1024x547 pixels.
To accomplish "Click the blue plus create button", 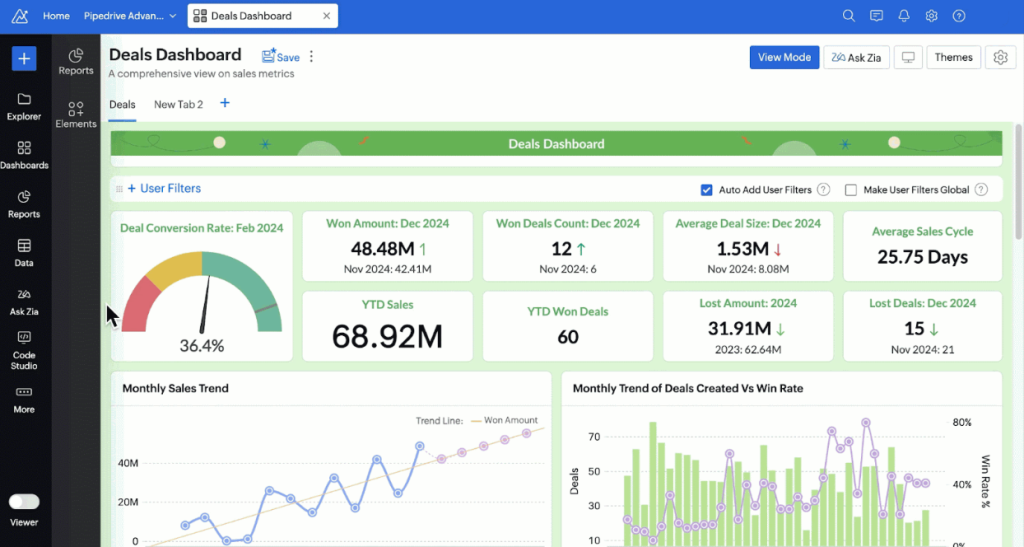I will click(x=24, y=59).
